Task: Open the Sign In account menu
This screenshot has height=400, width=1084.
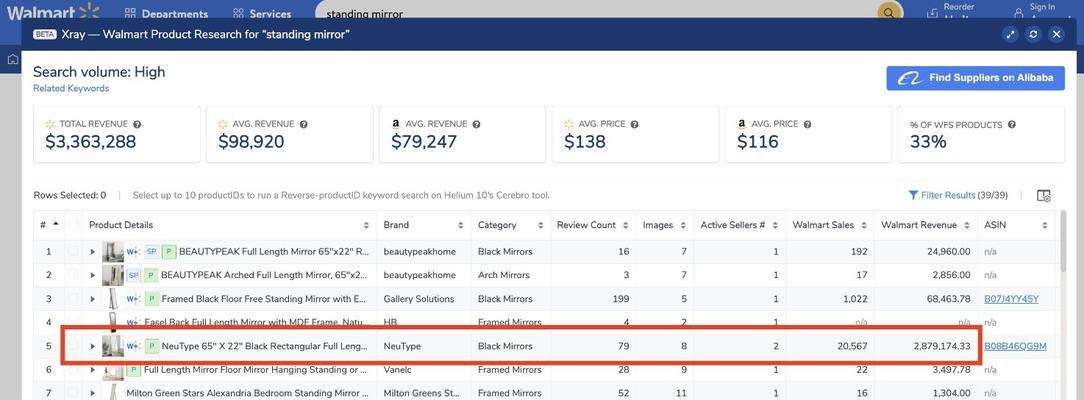Action: coord(1035,11)
